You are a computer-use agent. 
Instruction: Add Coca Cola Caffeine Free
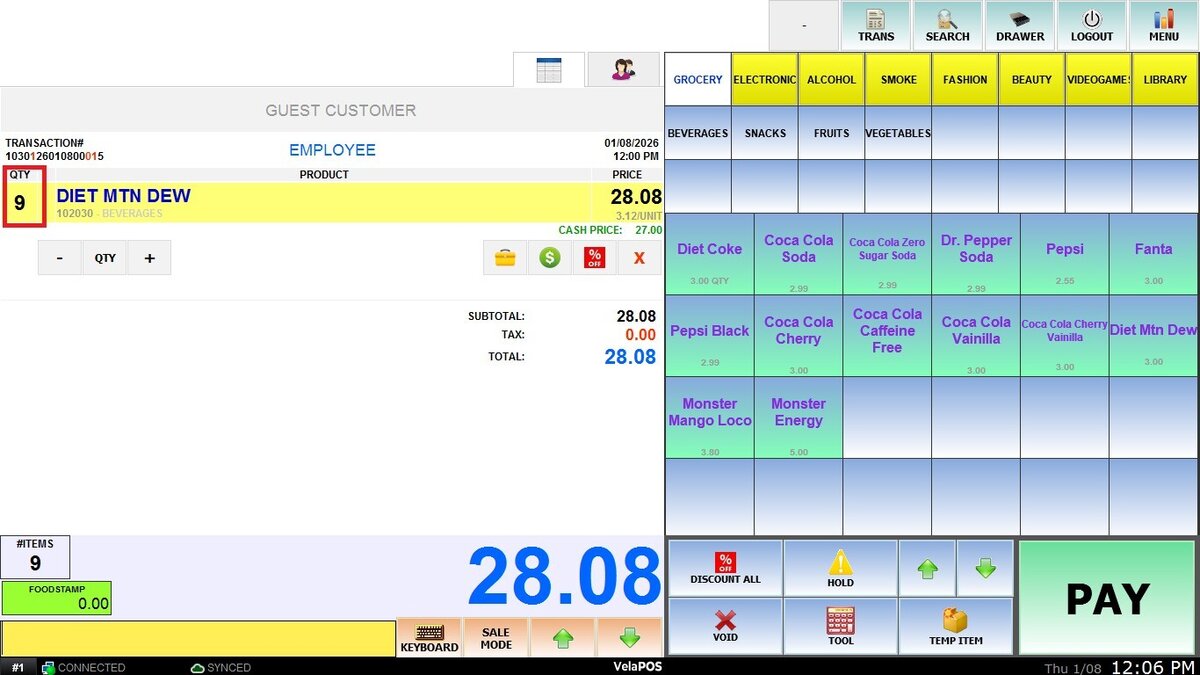887,336
